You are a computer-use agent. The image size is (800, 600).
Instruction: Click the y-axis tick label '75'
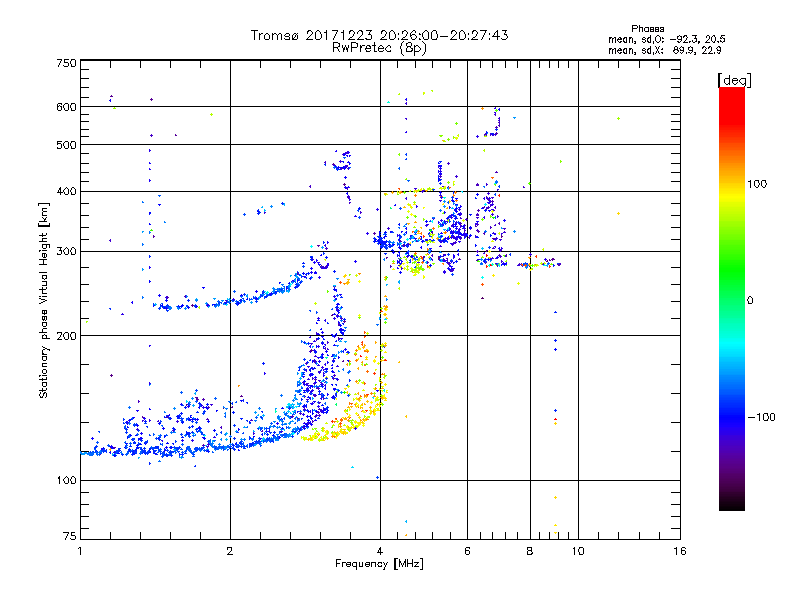69,536
